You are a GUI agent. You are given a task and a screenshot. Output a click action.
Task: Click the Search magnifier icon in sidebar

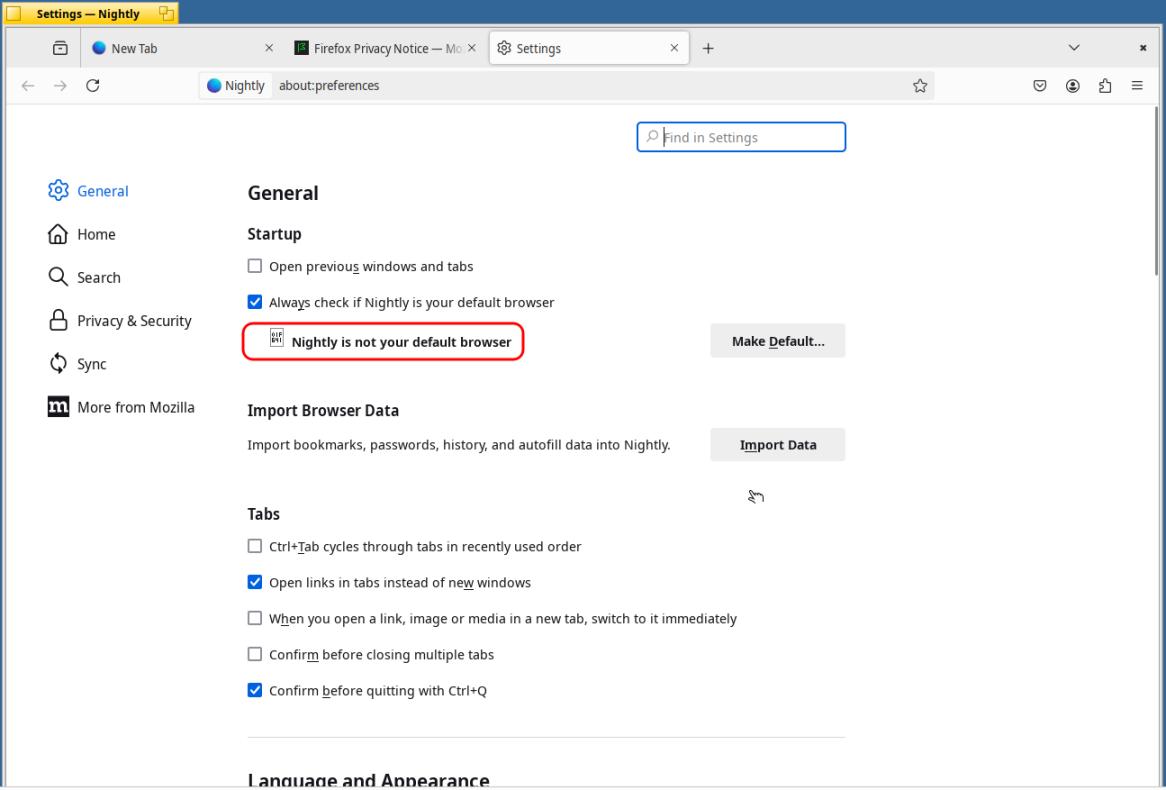point(58,277)
